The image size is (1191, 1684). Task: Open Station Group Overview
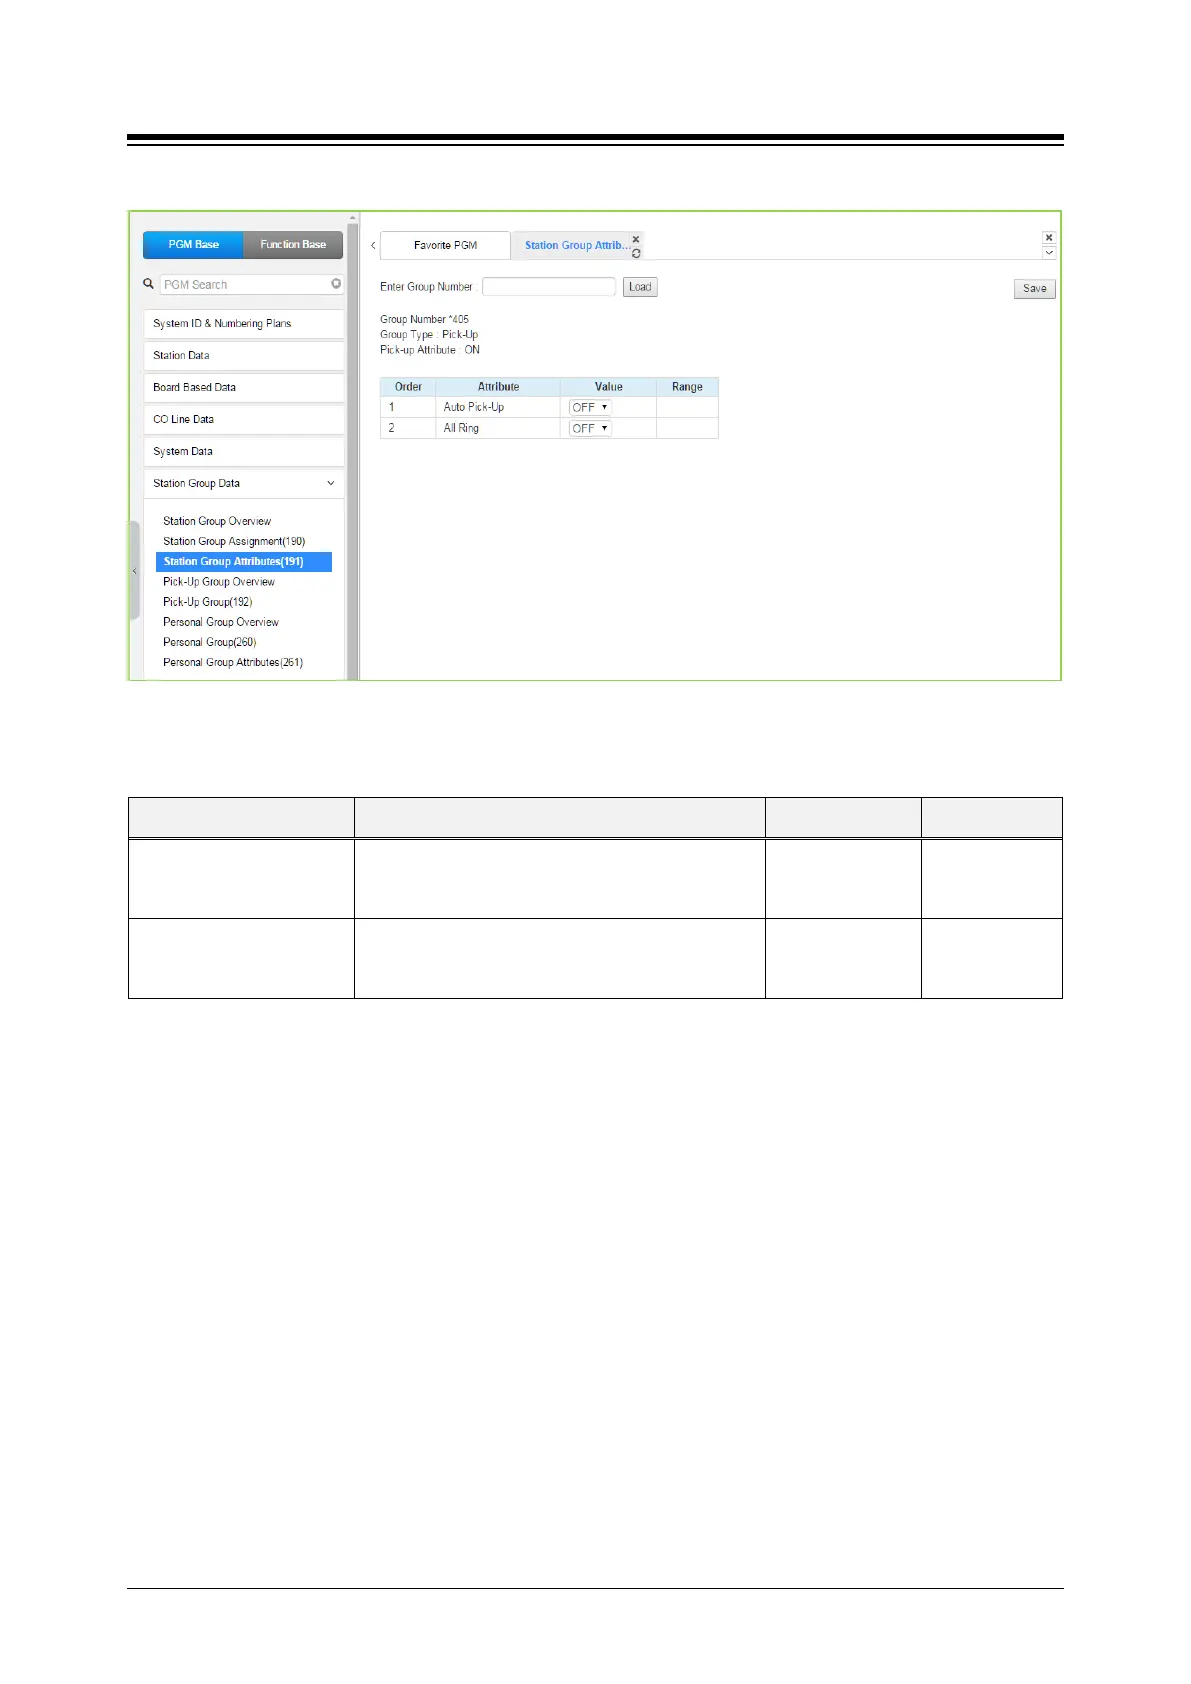[217, 521]
